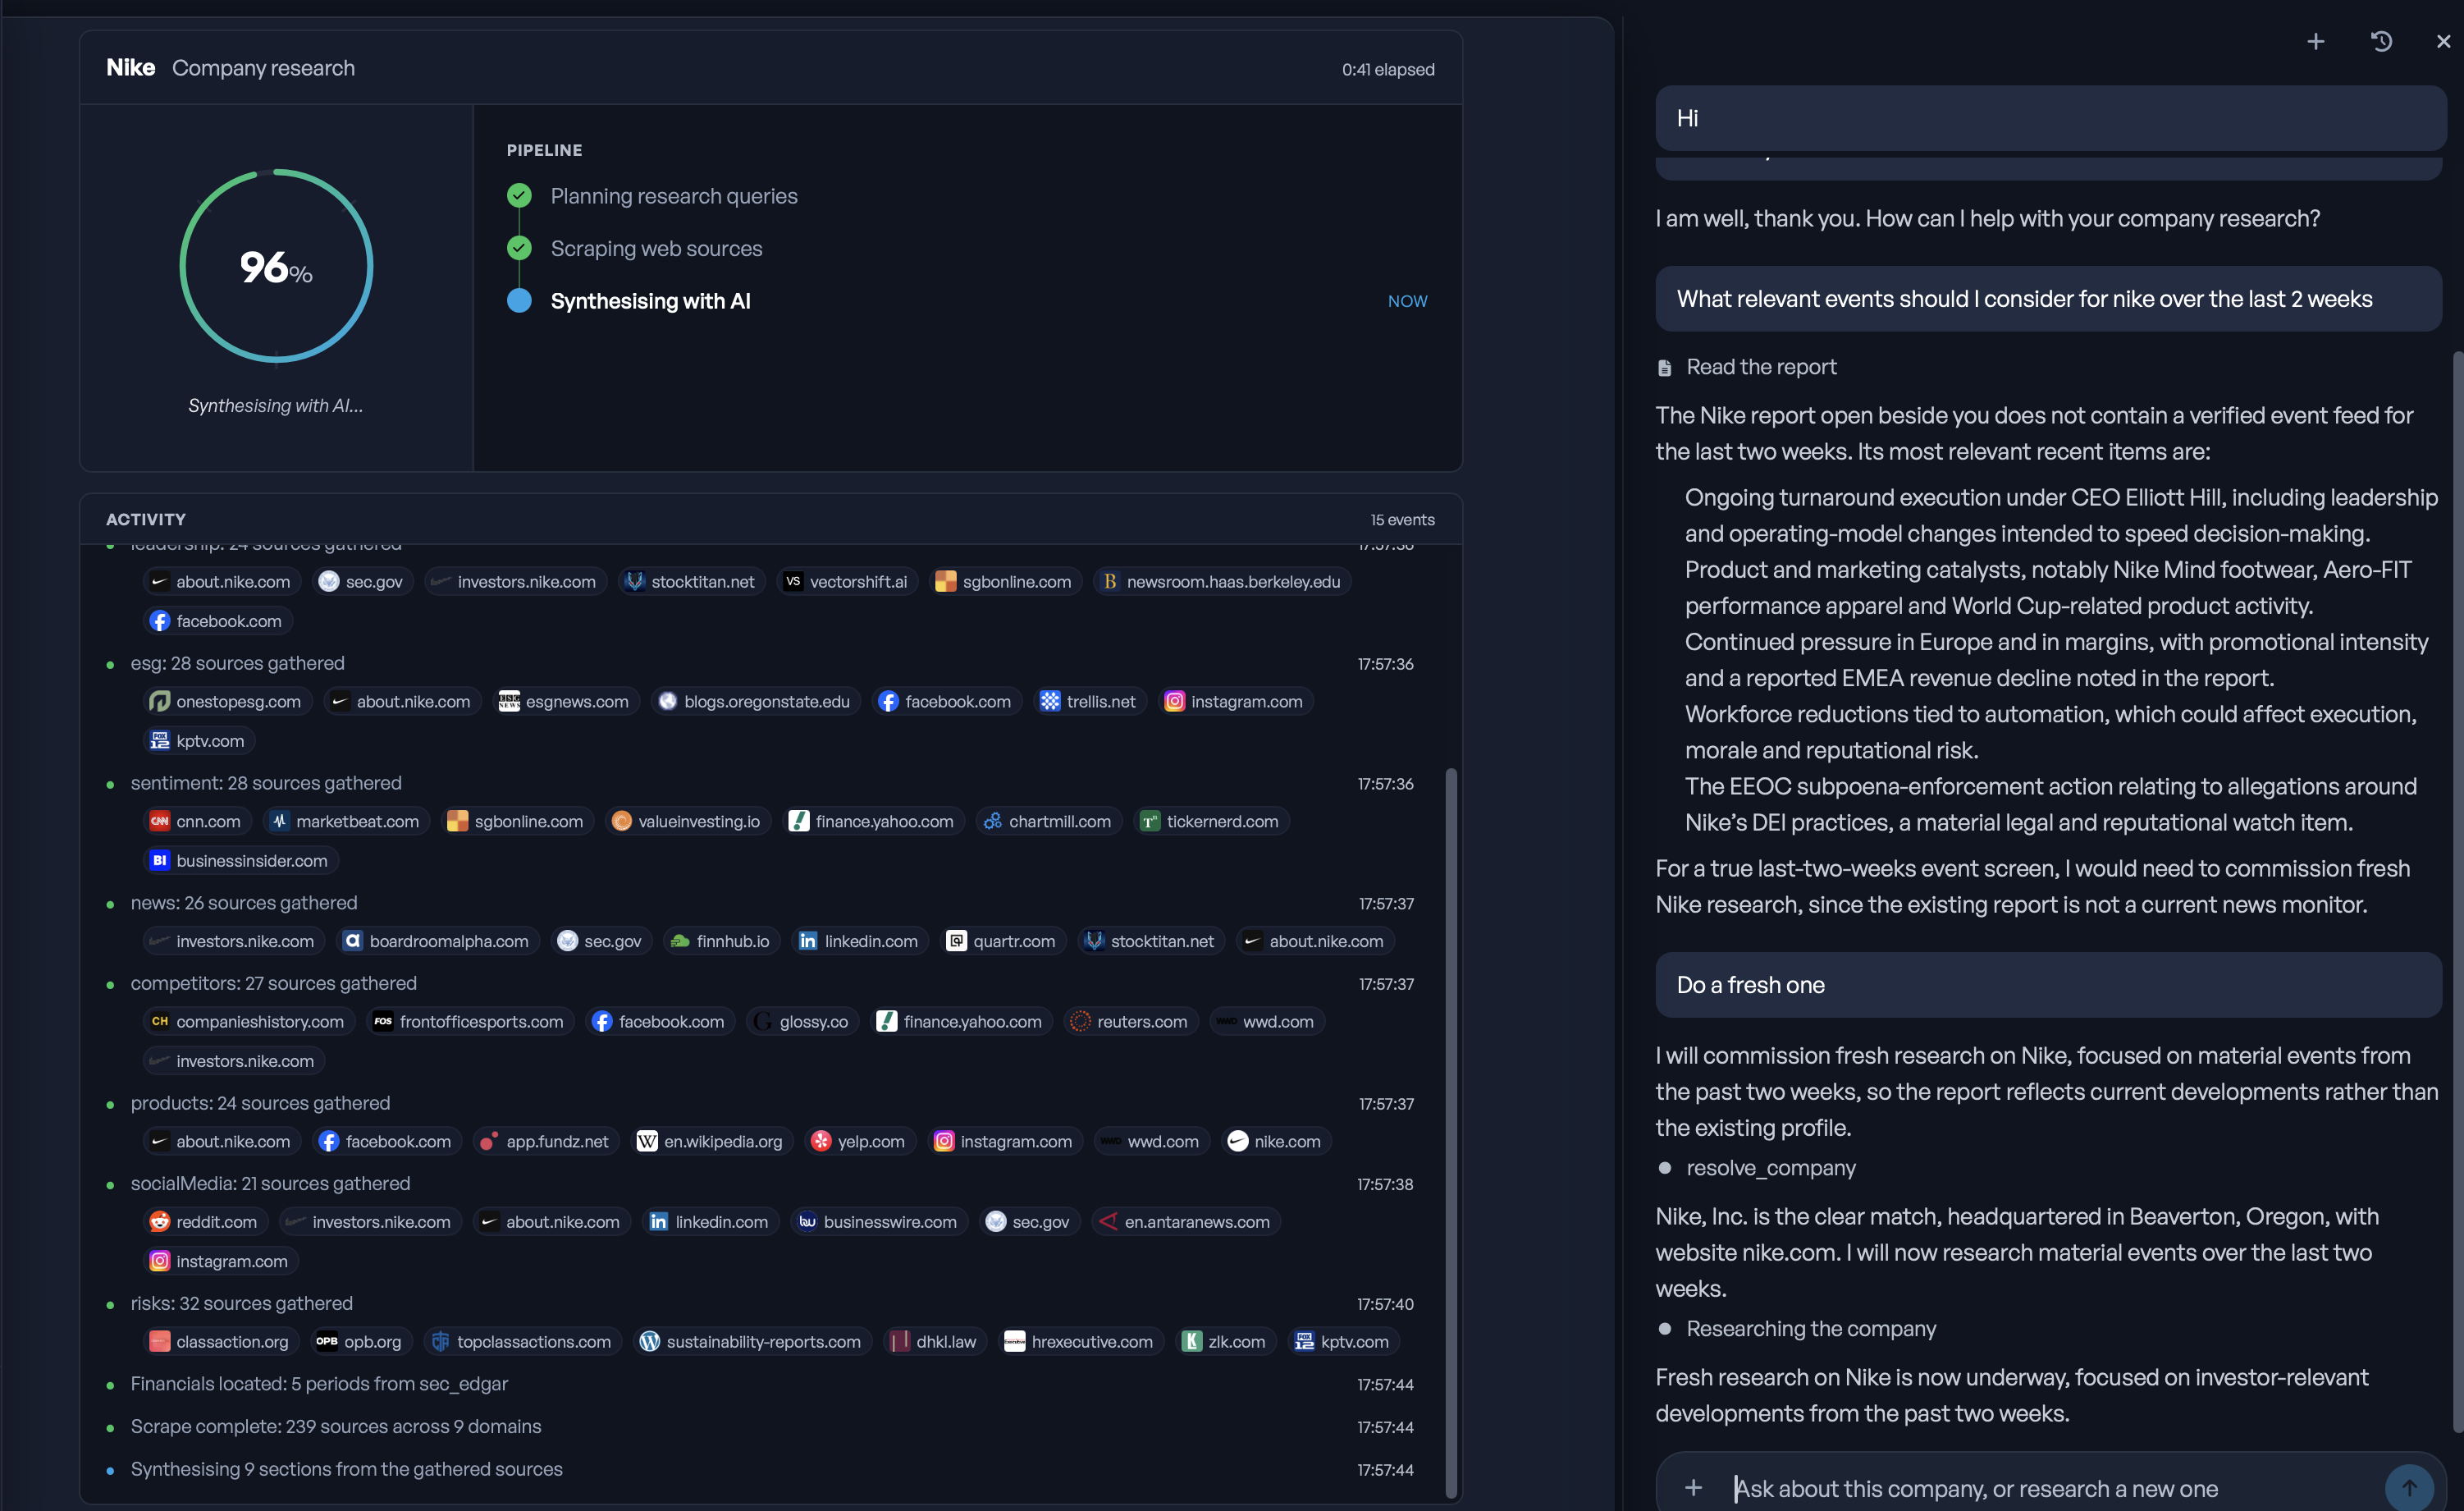Click the resolve_company step
Viewport: 2464px width, 1511px height.
[1756, 1168]
